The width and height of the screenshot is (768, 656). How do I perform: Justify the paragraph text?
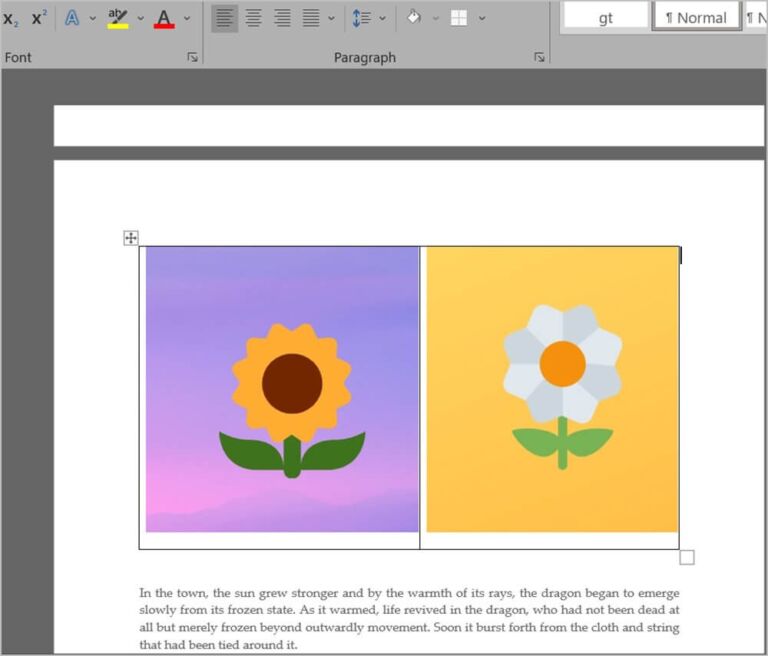(311, 18)
